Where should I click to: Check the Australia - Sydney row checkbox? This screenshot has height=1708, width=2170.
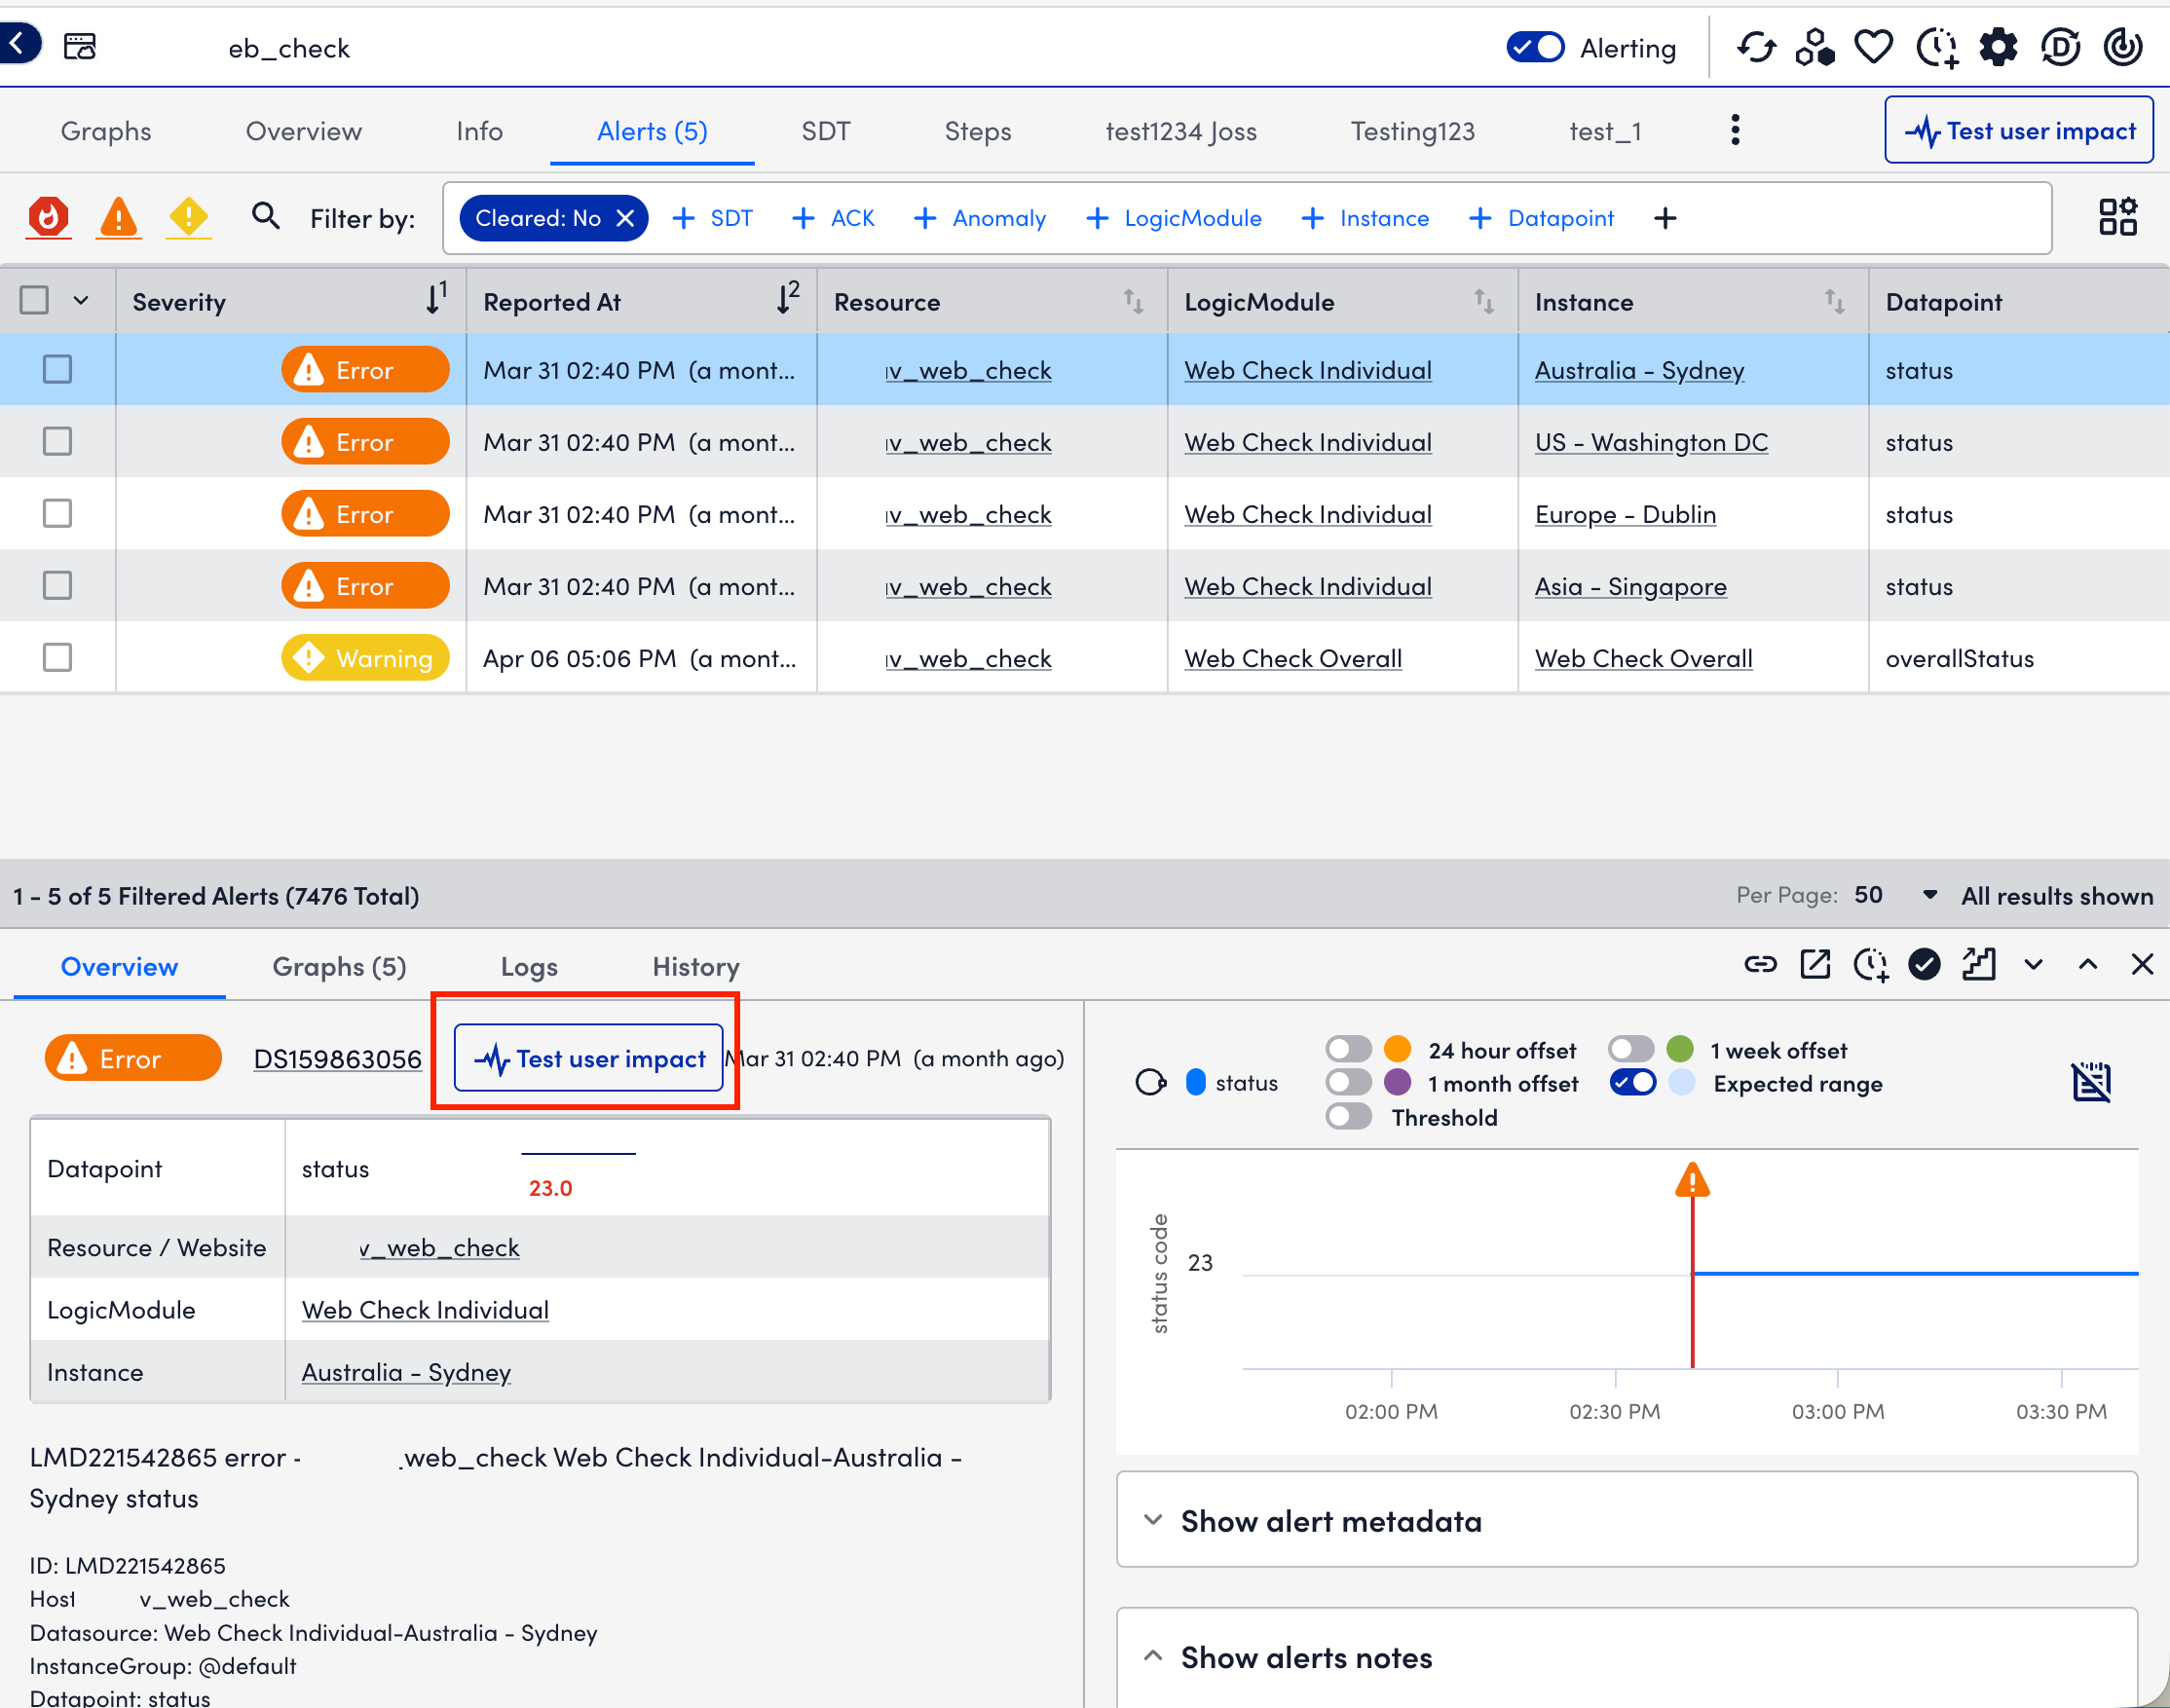pyautogui.click(x=57, y=369)
